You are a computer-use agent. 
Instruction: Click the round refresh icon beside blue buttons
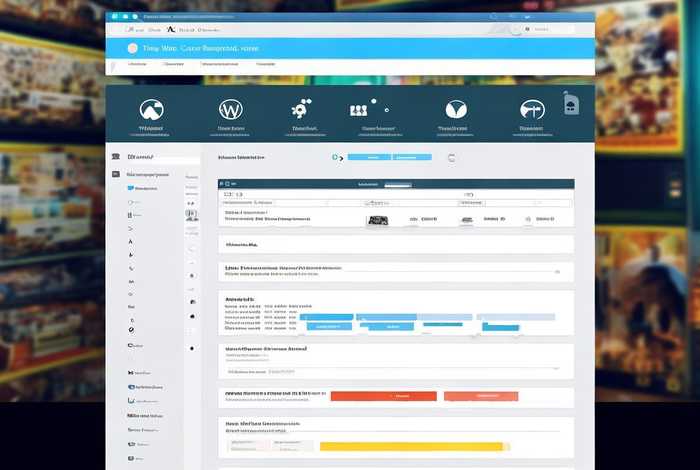click(451, 157)
